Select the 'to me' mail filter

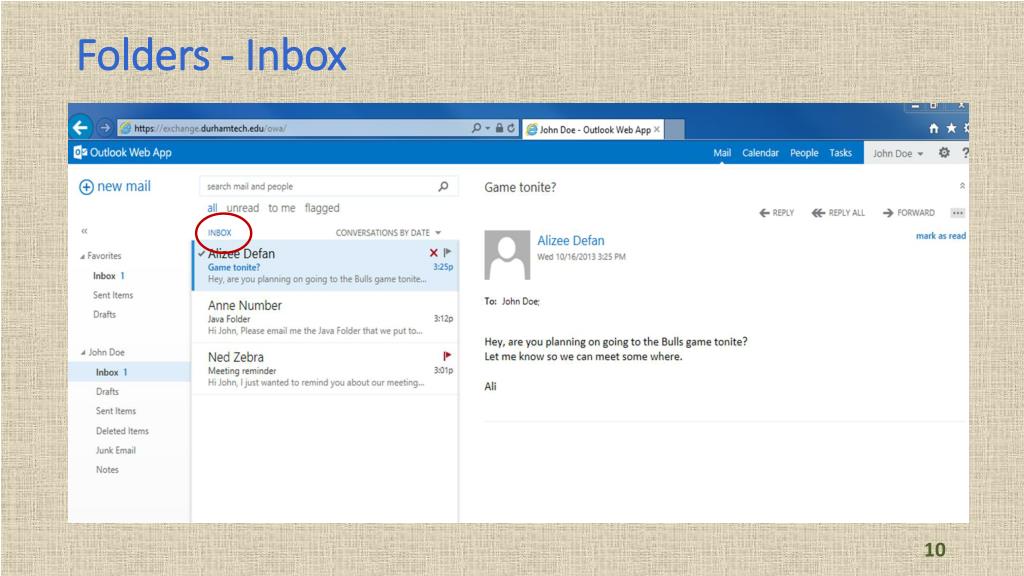pyautogui.click(x=281, y=208)
